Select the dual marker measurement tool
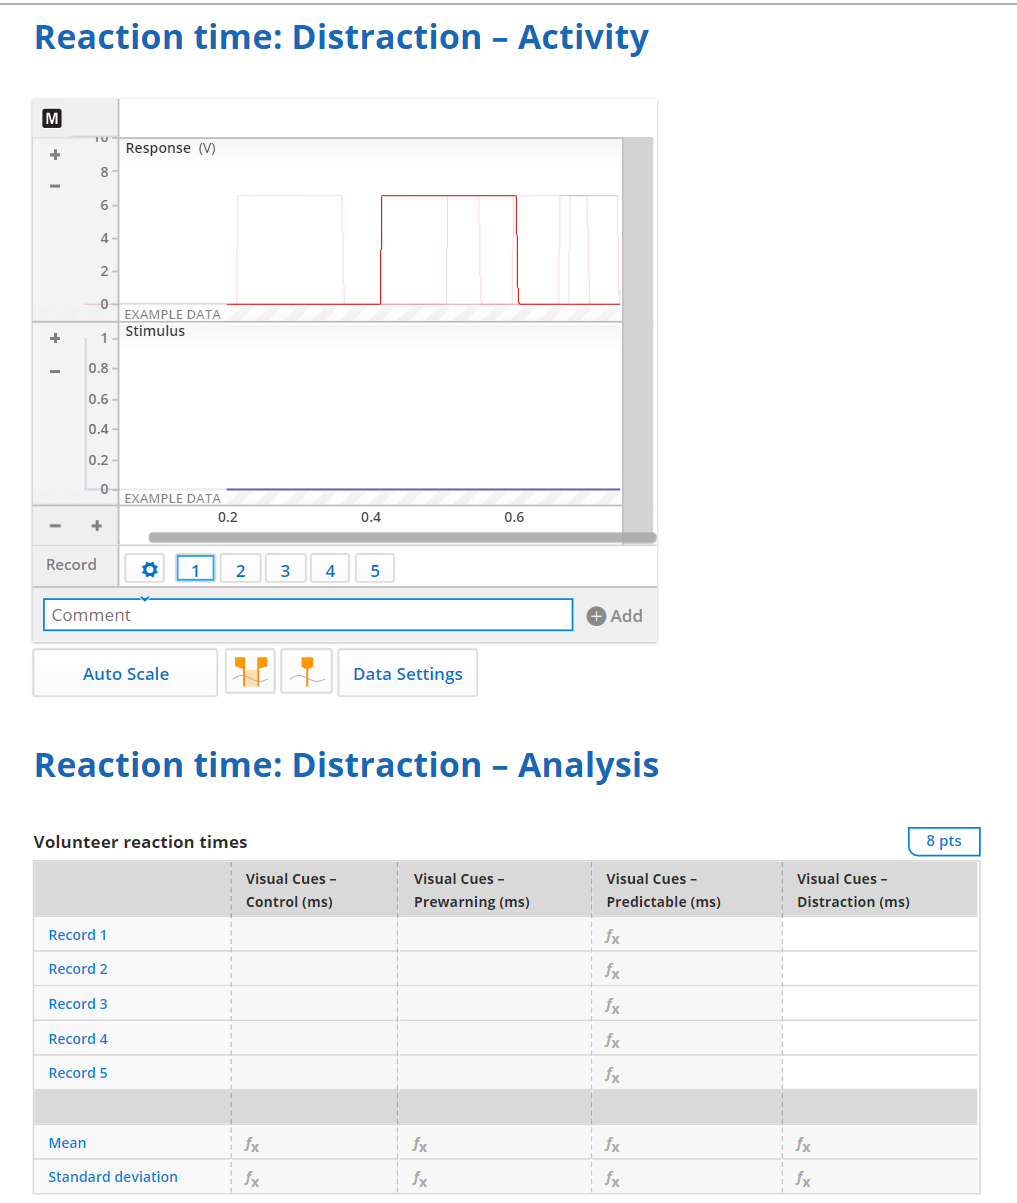This screenshot has width=1017, height=1203. pos(249,671)
